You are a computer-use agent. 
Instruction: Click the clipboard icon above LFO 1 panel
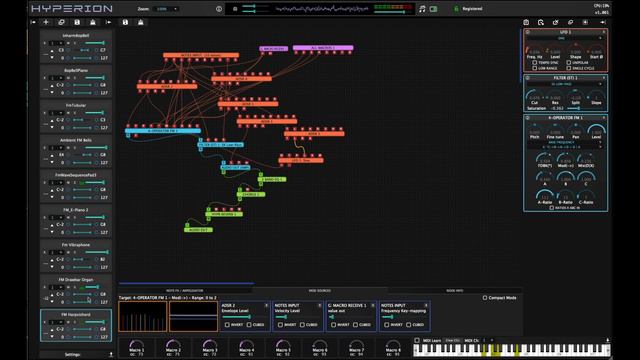coord(526,22)
